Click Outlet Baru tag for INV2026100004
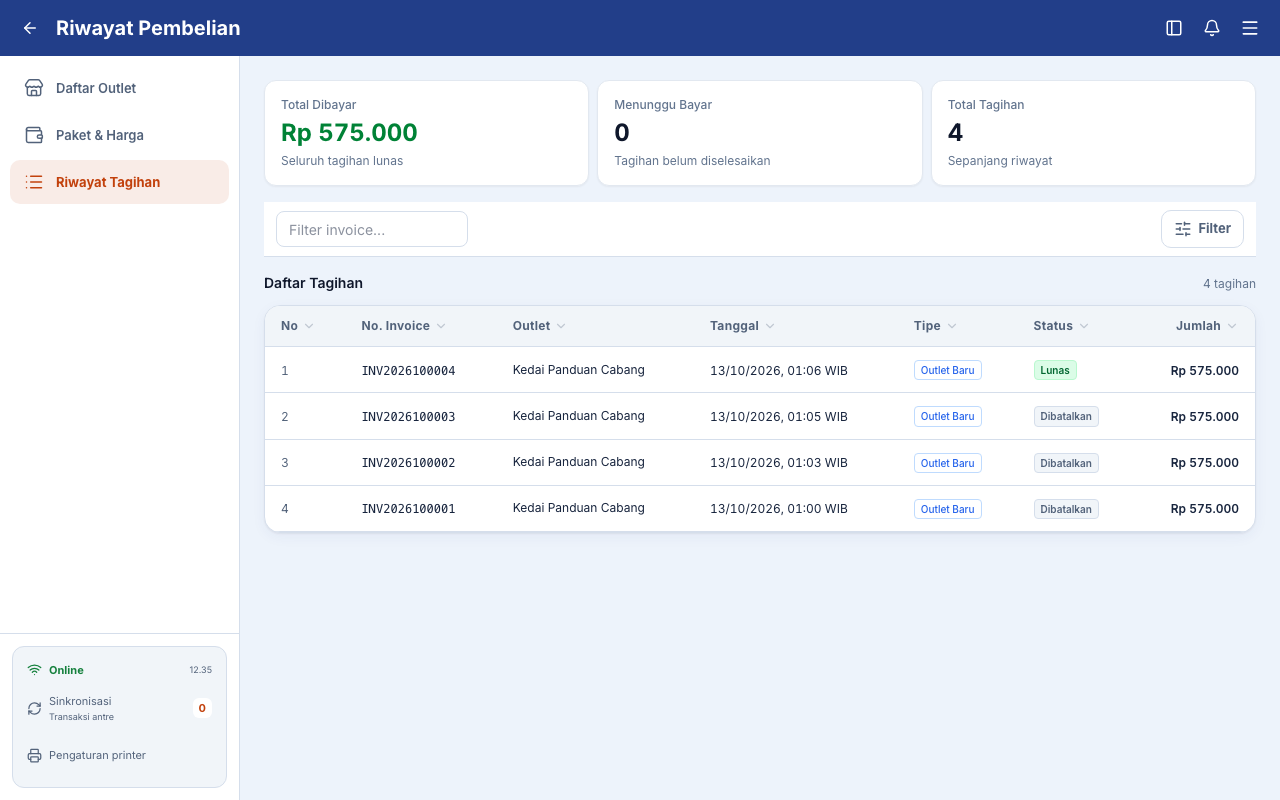 [x=948, y=370]
